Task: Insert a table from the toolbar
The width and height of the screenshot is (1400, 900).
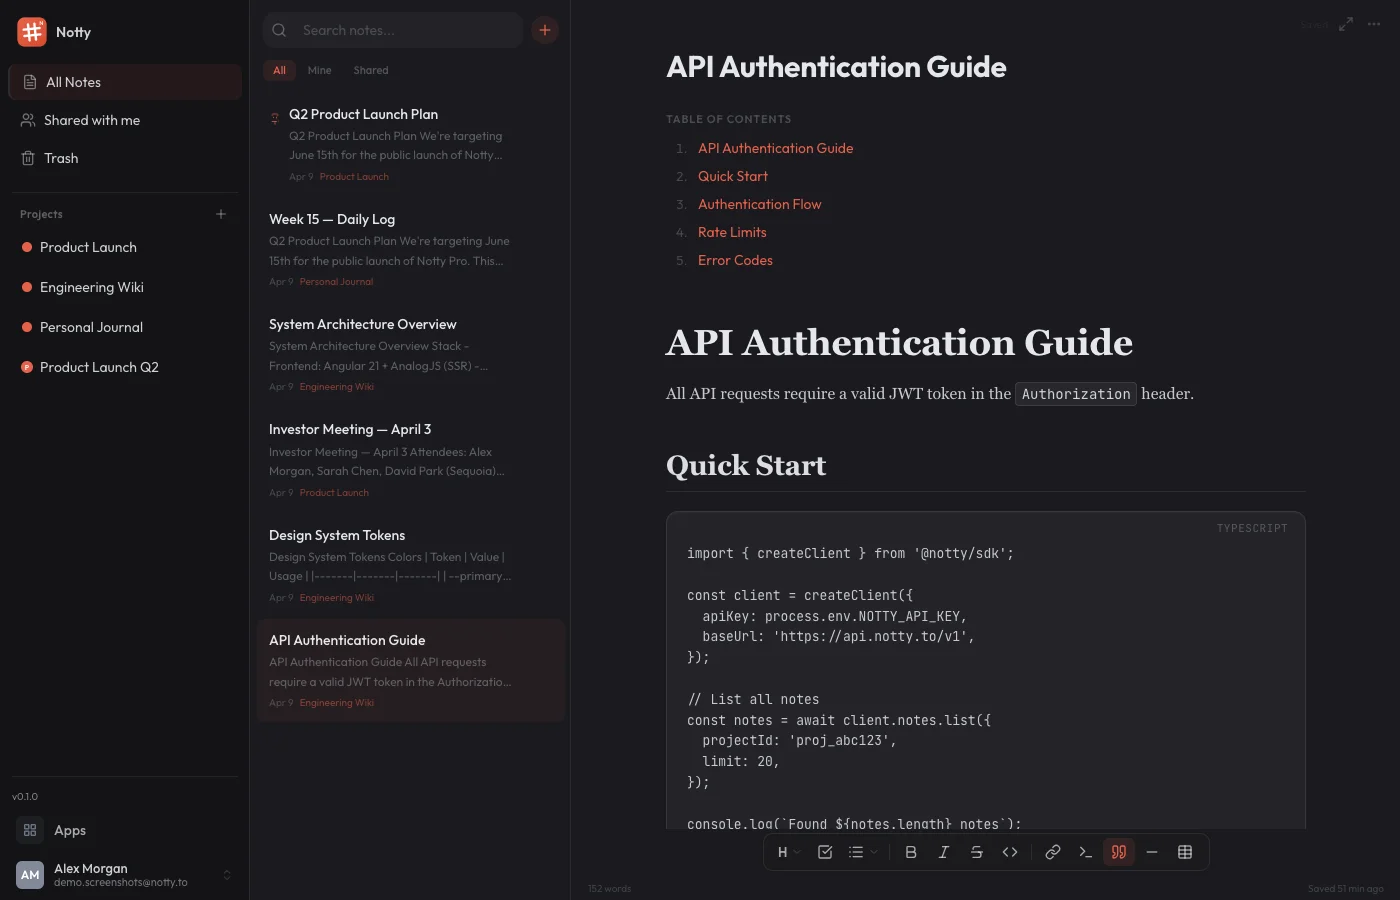Action: [x=1185, y=852]
